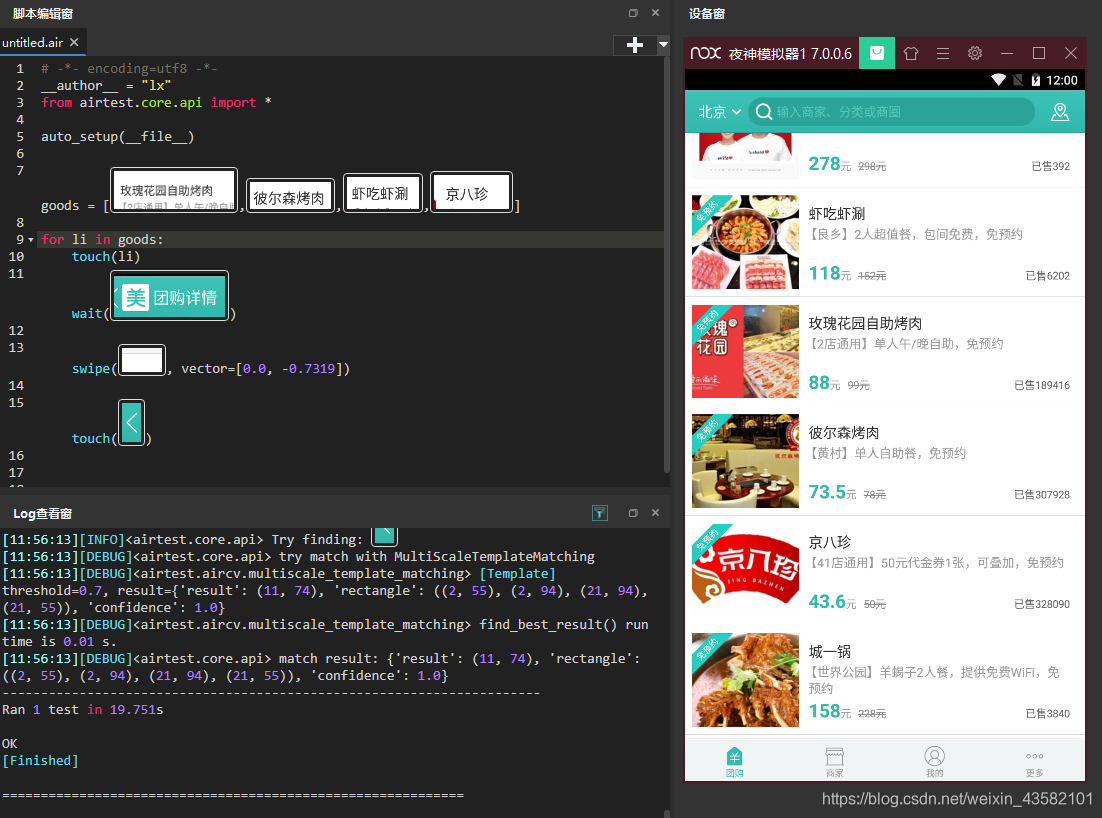The height and width of the screenshot is (818, 1102).
Task: Click the blank swipe image template
Action: pos(142,360)
